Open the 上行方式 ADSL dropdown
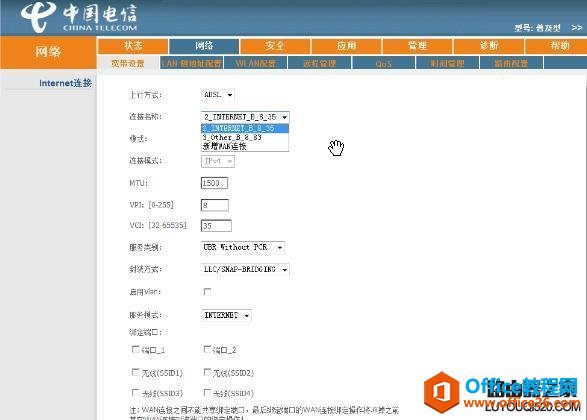The image size is (587, 420). [x=218, y=95]
